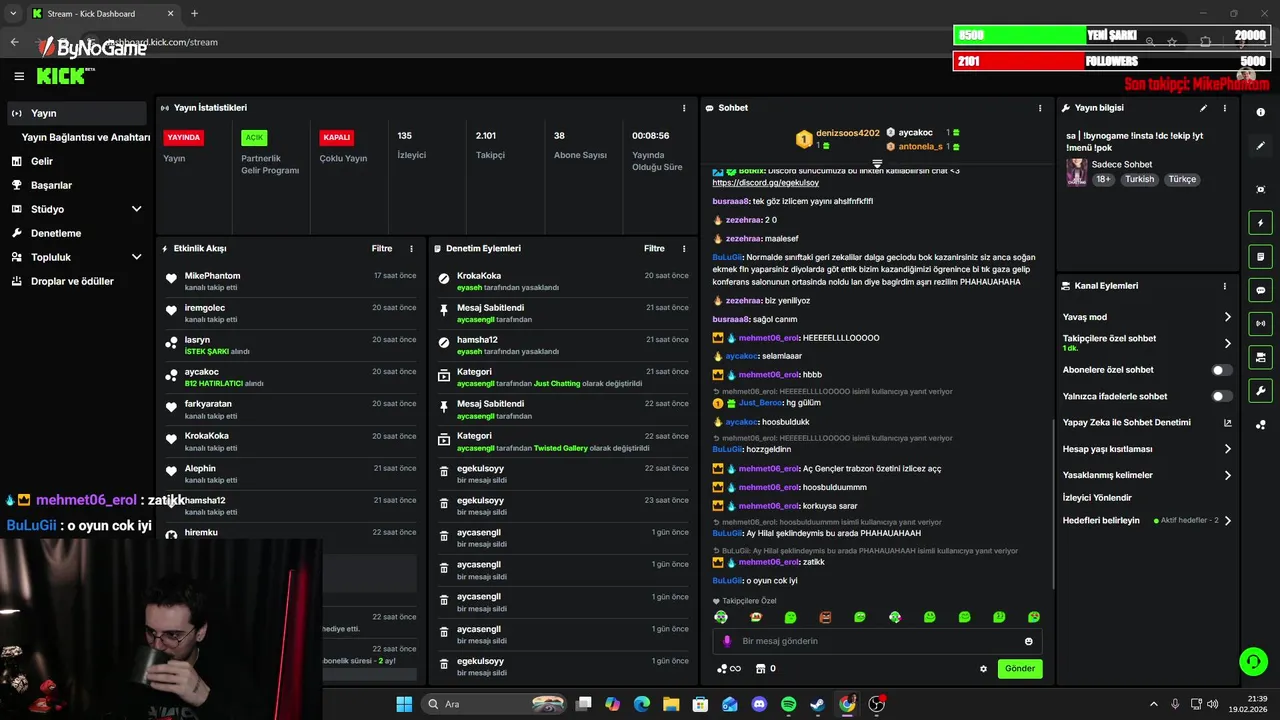This screenshot has height=720, width=1280.
Task: Toggle lightning bolt panel in right rail
Action: point(1261,223)
